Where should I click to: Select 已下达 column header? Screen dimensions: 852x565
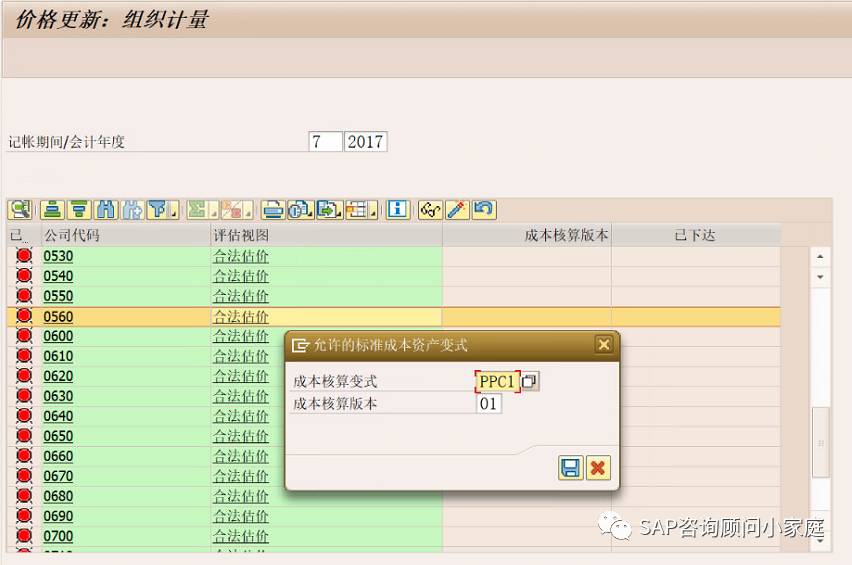click(x=696, y=235)
